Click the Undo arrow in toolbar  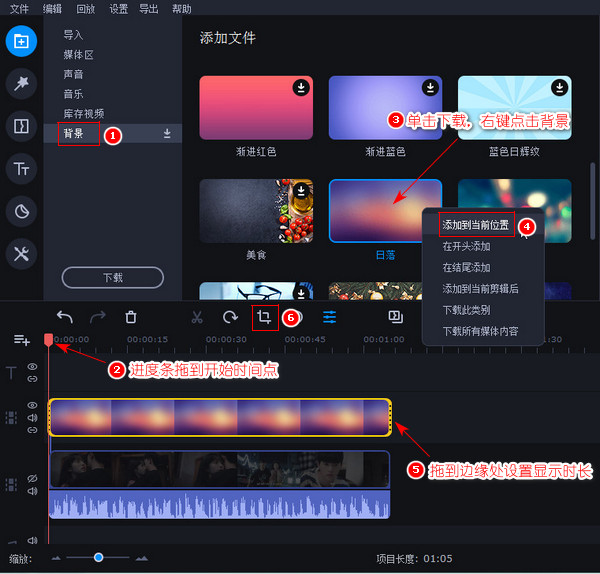click(x=65, y=317)
